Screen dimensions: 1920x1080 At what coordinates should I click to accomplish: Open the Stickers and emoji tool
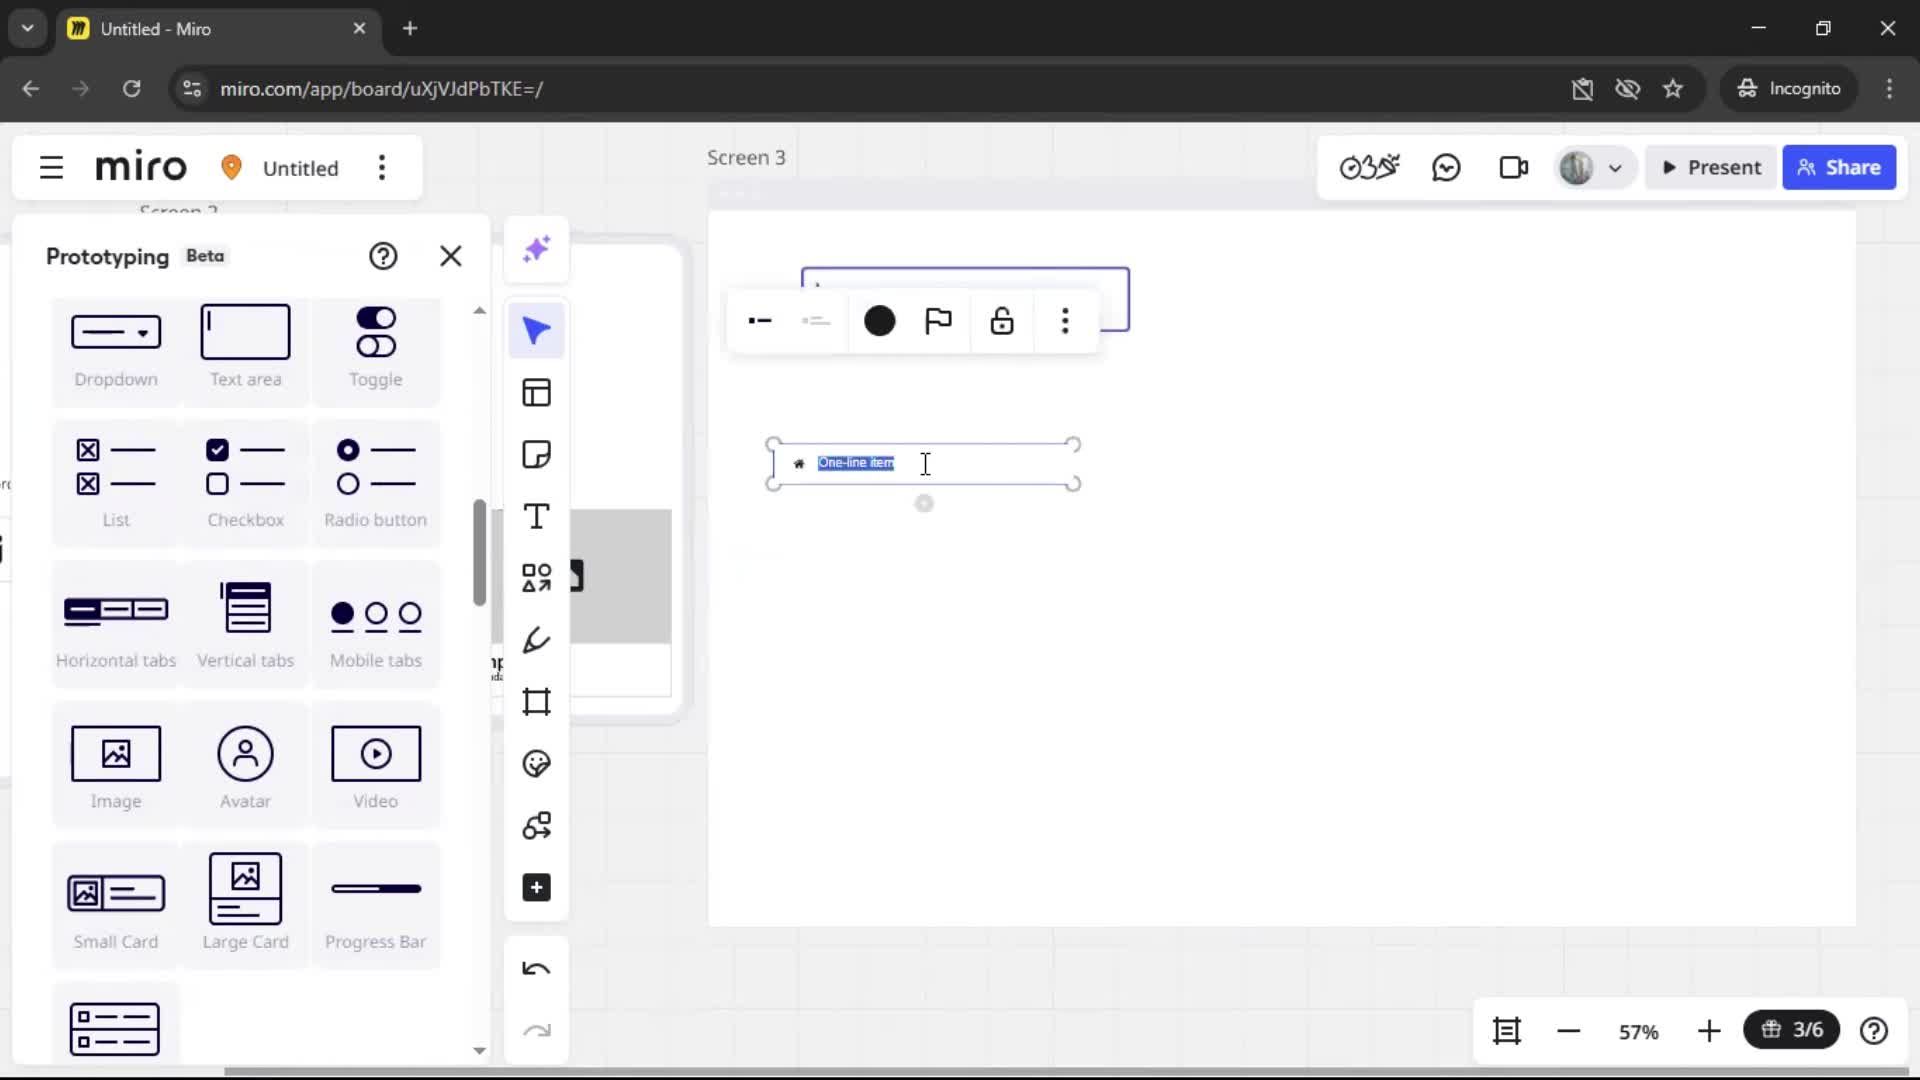(x=537, y=764)
